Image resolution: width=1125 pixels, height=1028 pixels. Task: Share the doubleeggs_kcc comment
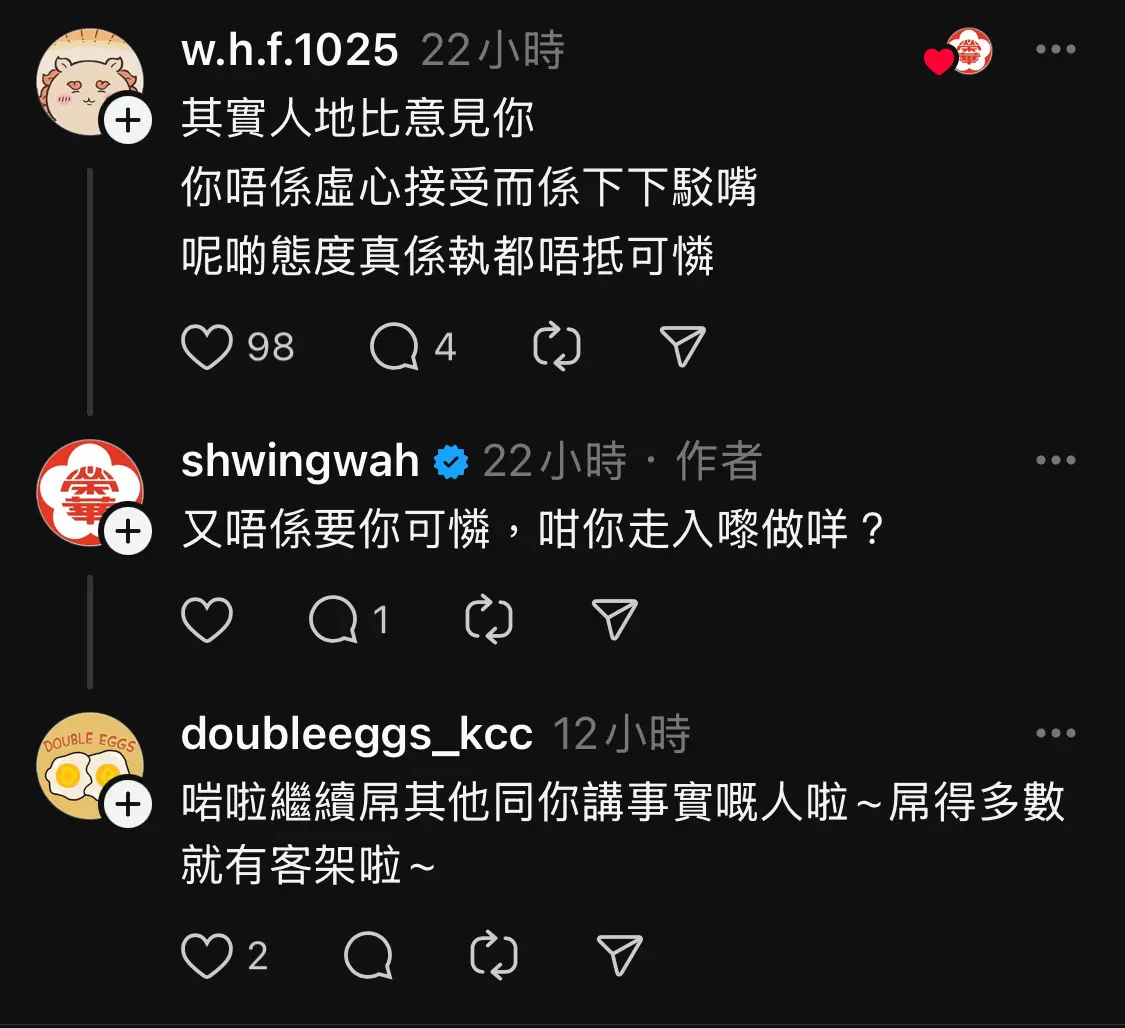620,955
